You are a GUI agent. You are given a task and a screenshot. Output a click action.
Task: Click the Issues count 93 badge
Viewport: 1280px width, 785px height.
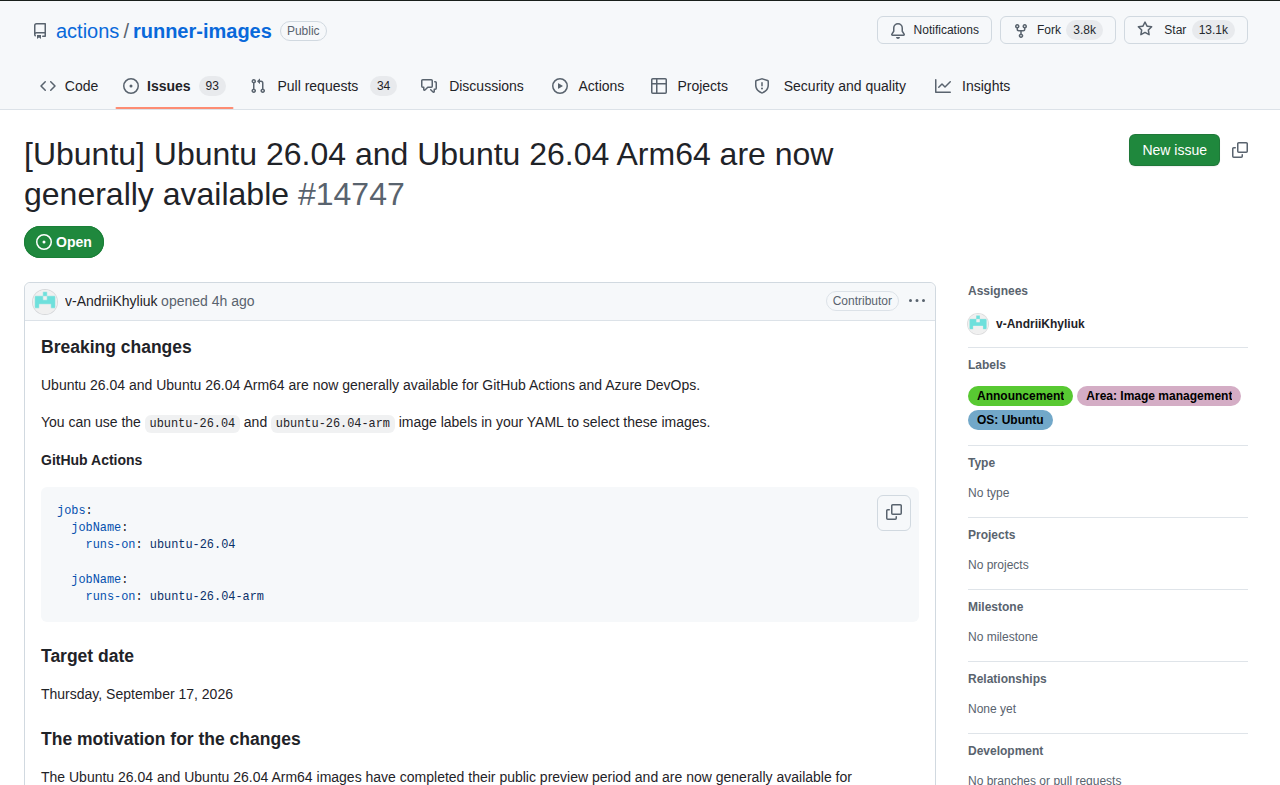[x=212, y=86]
